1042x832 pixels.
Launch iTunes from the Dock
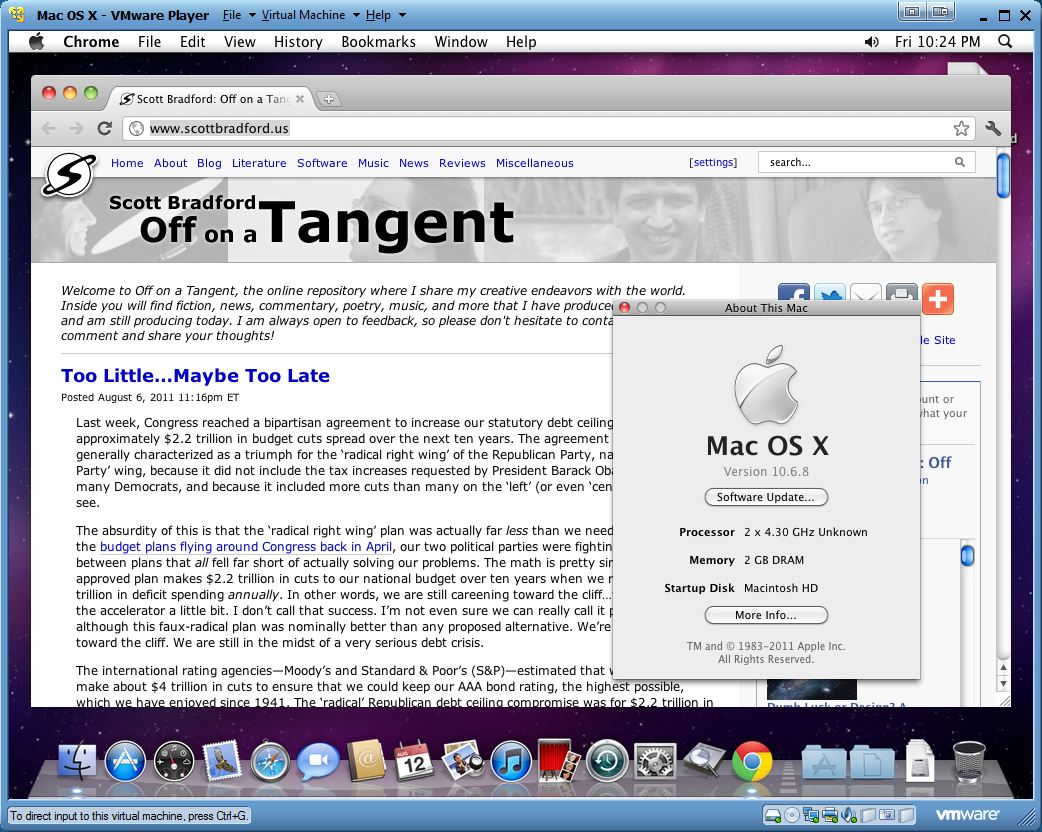511,762
